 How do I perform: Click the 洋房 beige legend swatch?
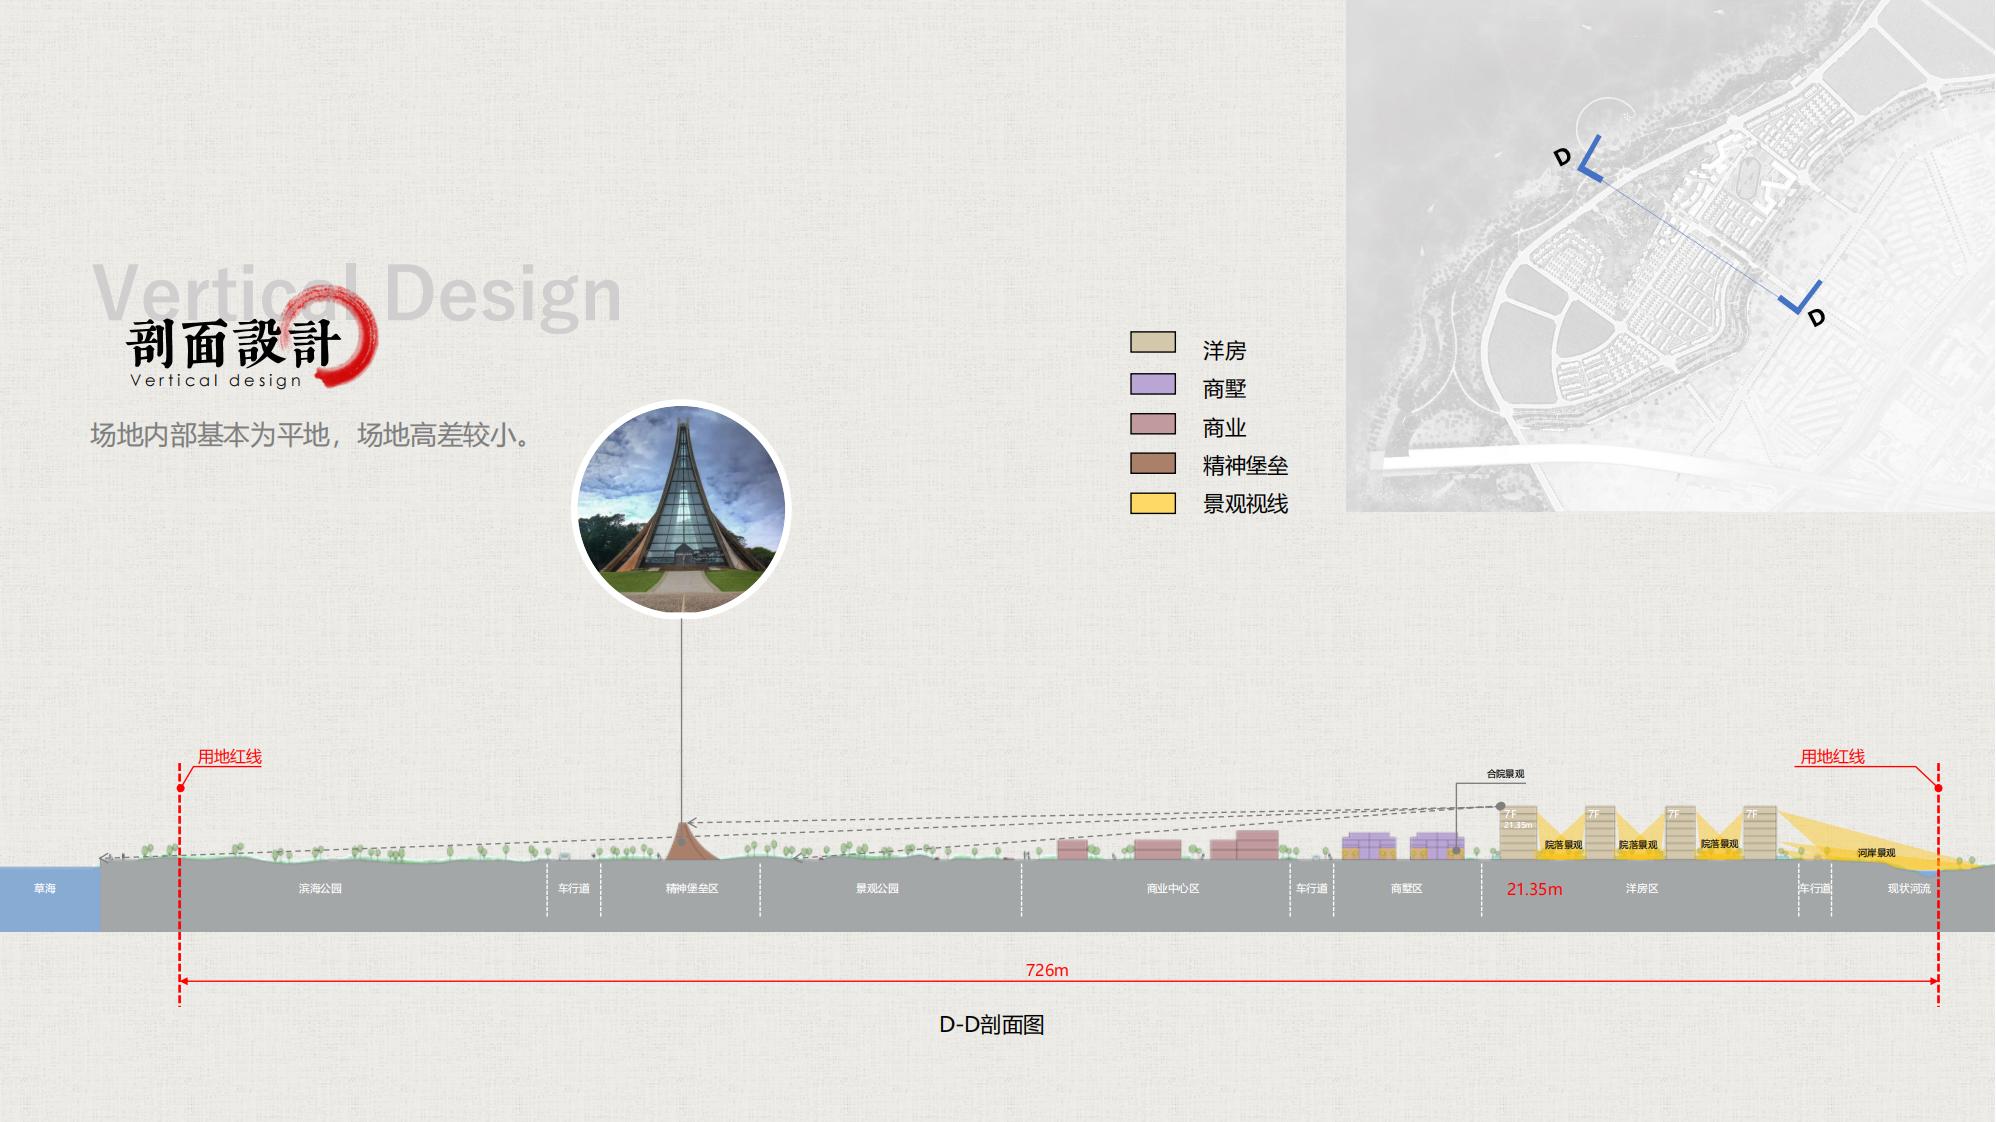coord(1152,343)
